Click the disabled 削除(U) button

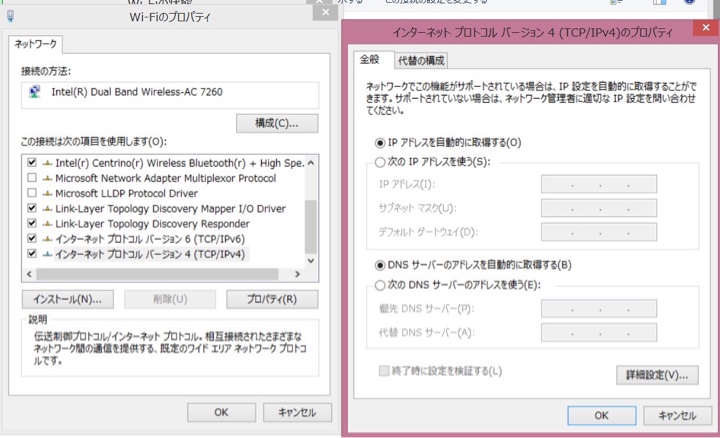coord(170,299)
